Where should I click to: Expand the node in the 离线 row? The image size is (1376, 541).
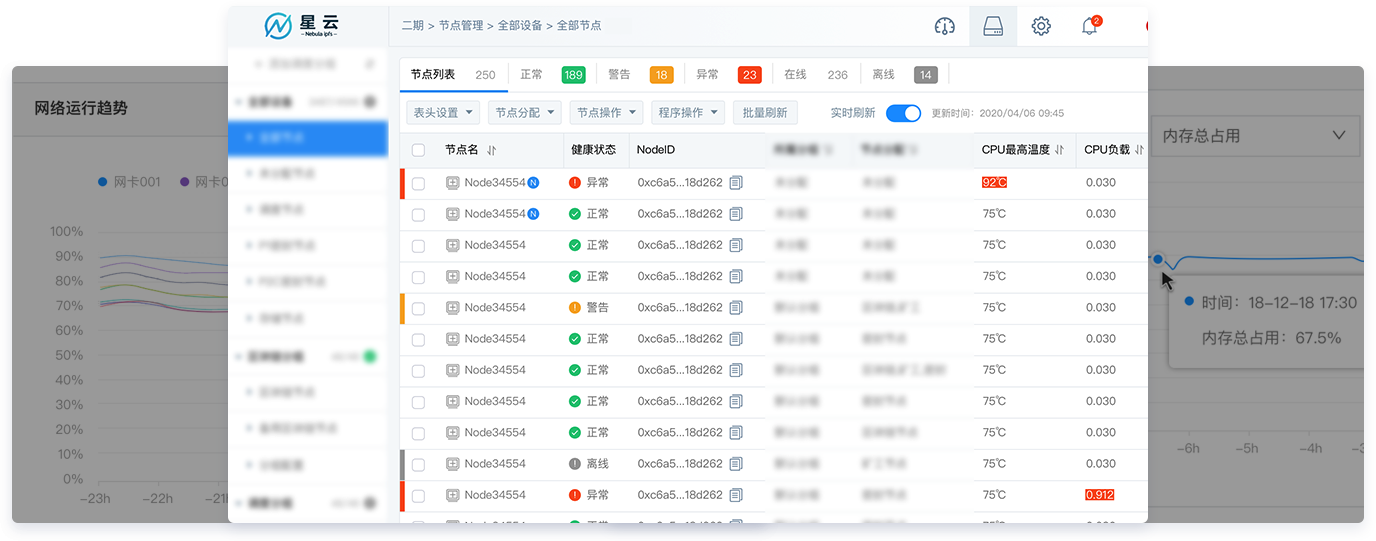[452, 464]
